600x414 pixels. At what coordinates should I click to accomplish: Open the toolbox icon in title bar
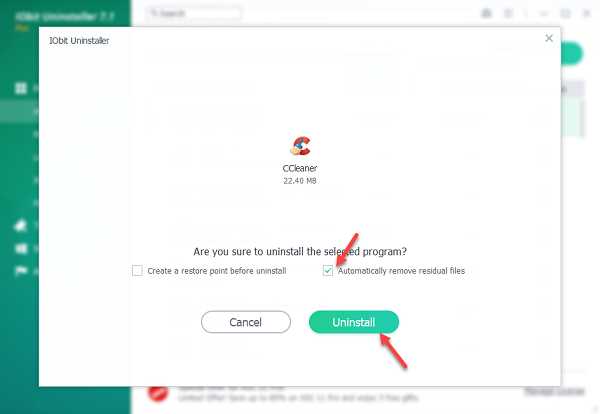pyautogui.click(x=486, y=13)
